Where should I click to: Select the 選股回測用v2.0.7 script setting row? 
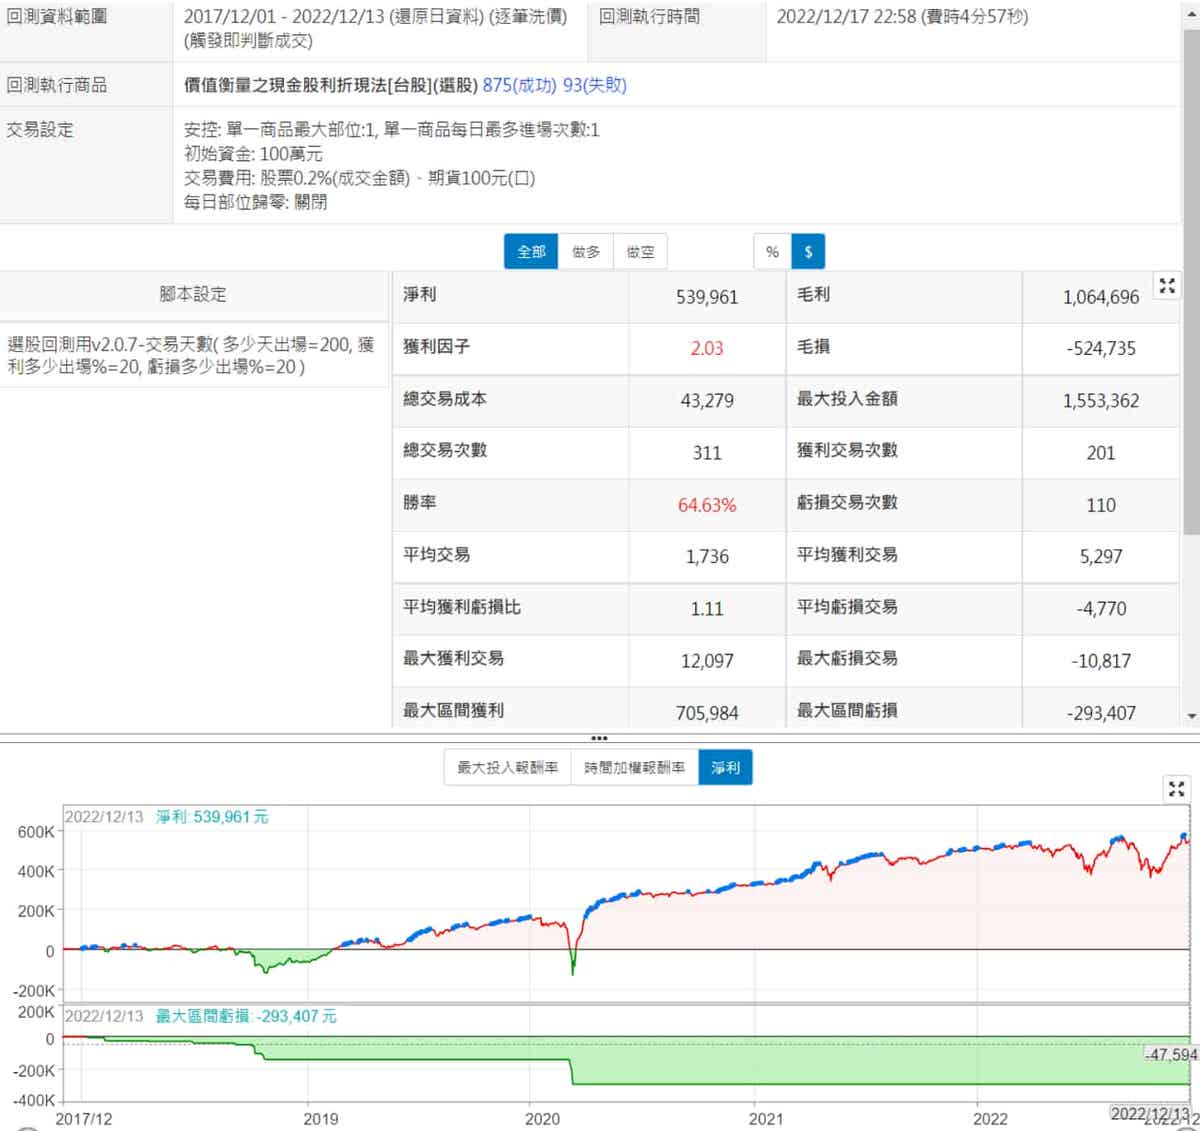[x=193, y=356]
